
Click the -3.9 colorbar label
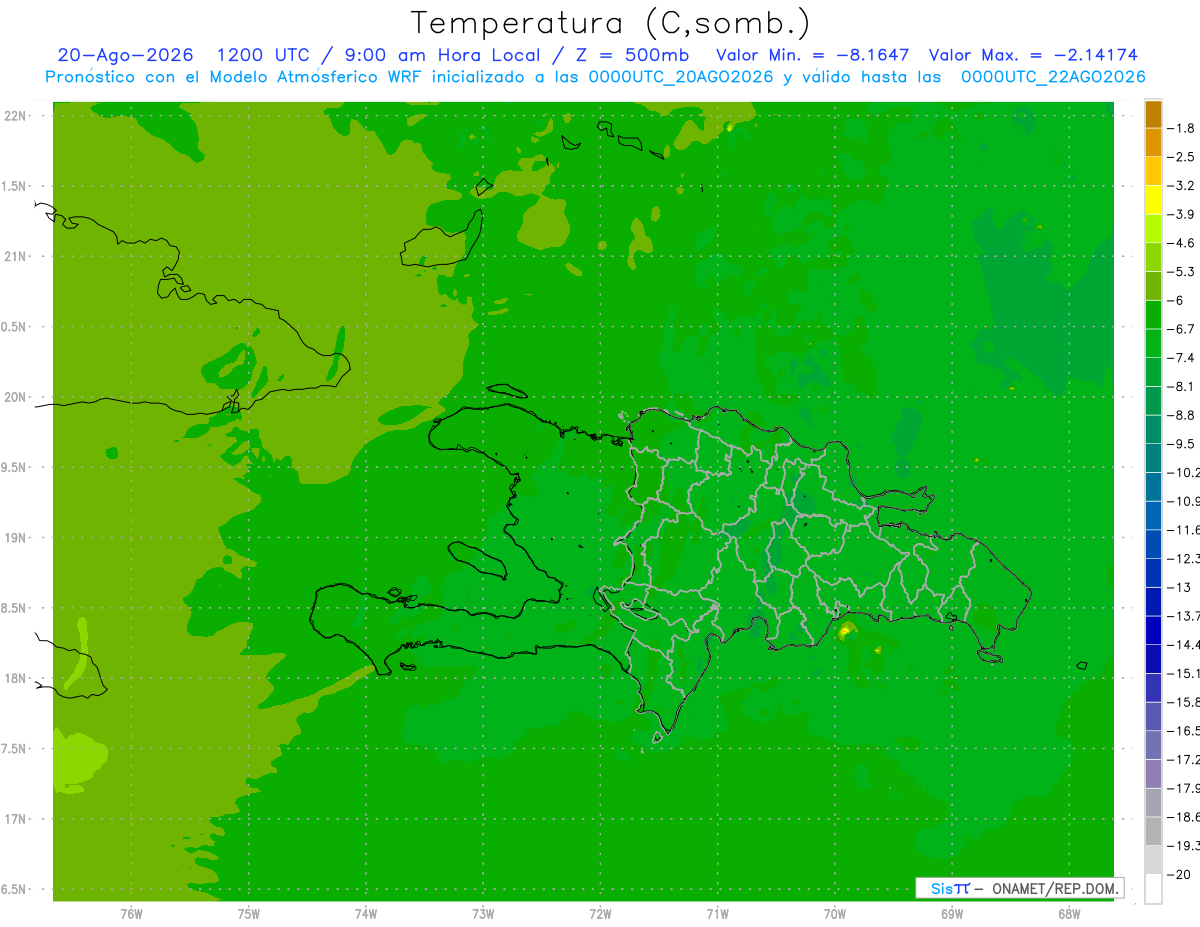pos(1183,214)
